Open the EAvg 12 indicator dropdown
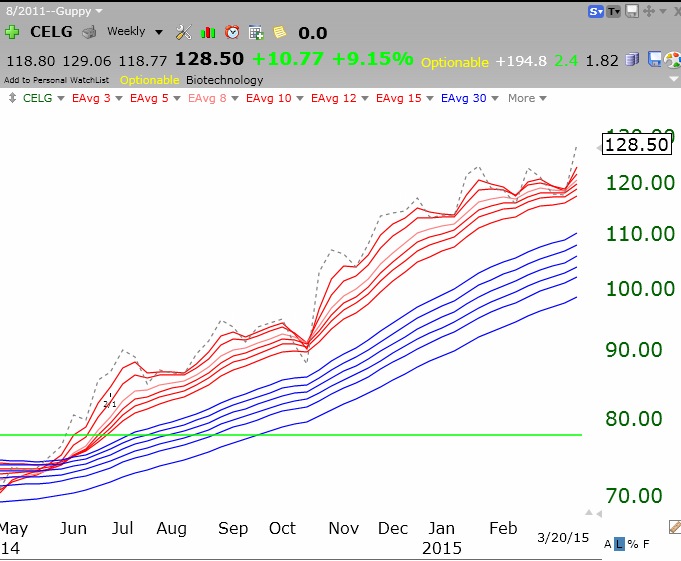681x561 pixels. (x=365, y=99)
